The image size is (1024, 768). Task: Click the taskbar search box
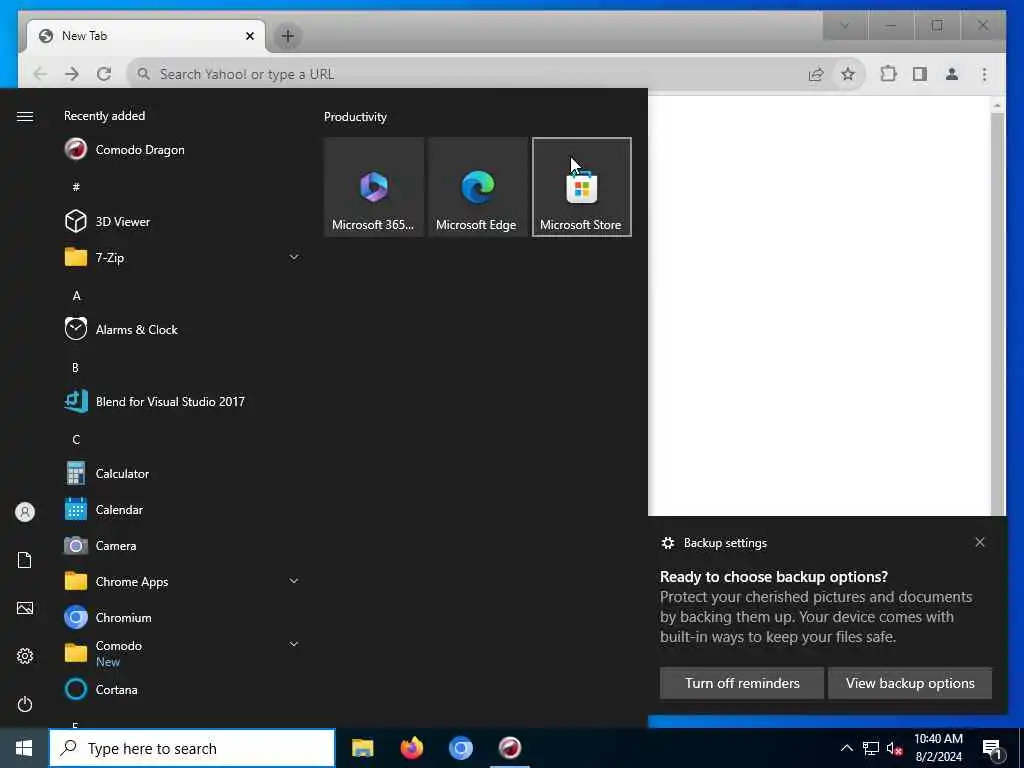click(x=192, y=748)
